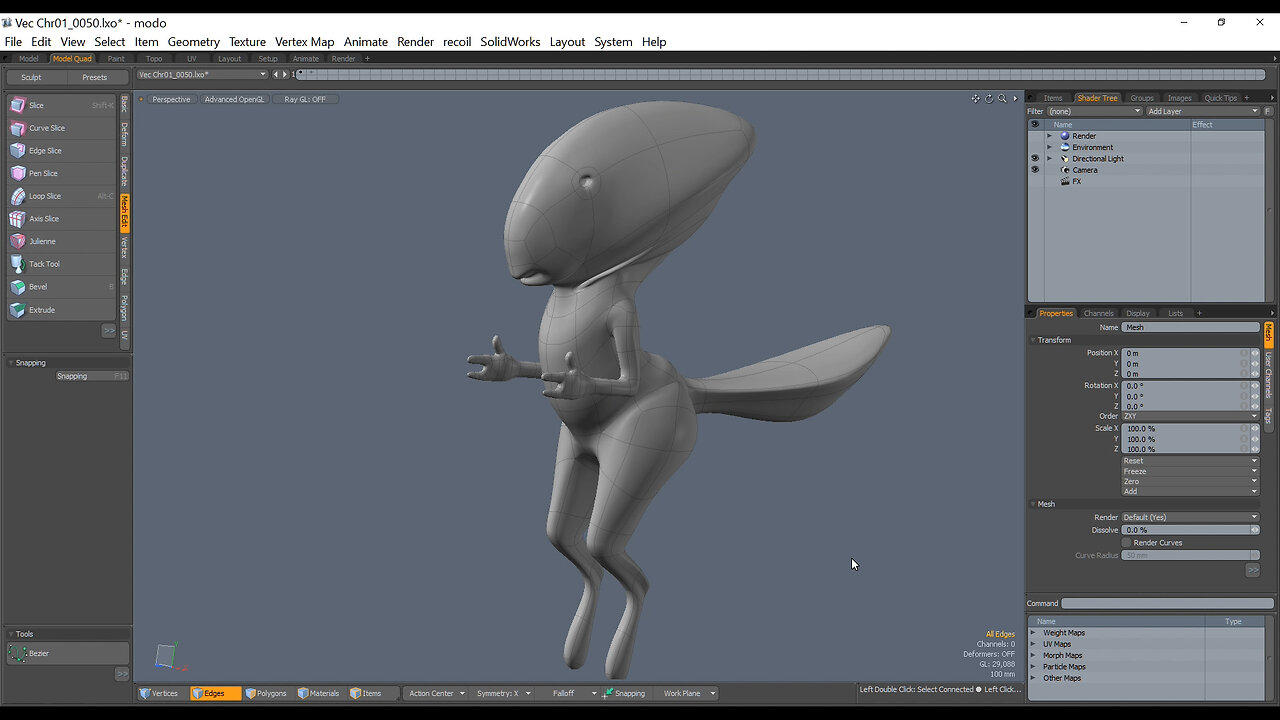Image resolution: width=1280 pixels, height=720 pixels.
Task: Select the Julienne tool
Action: point(44,241)
